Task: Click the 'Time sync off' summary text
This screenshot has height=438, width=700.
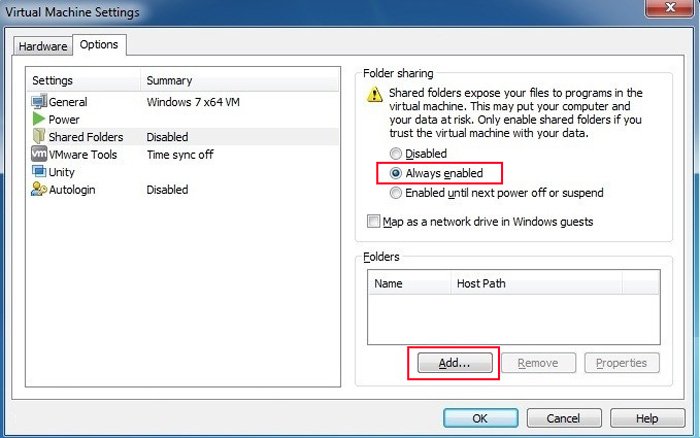Action: click(180, 155)
